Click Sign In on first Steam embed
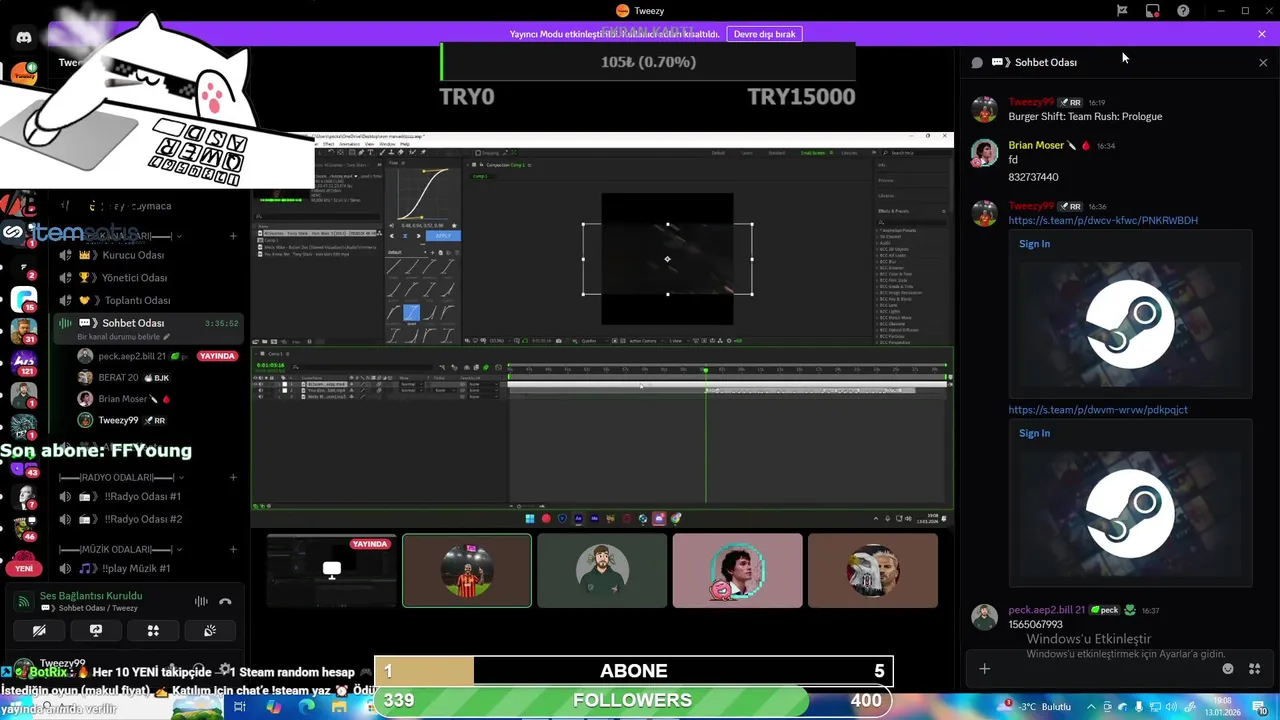The height and width of the screenshot is (720, 1280). click(1034, 244)
